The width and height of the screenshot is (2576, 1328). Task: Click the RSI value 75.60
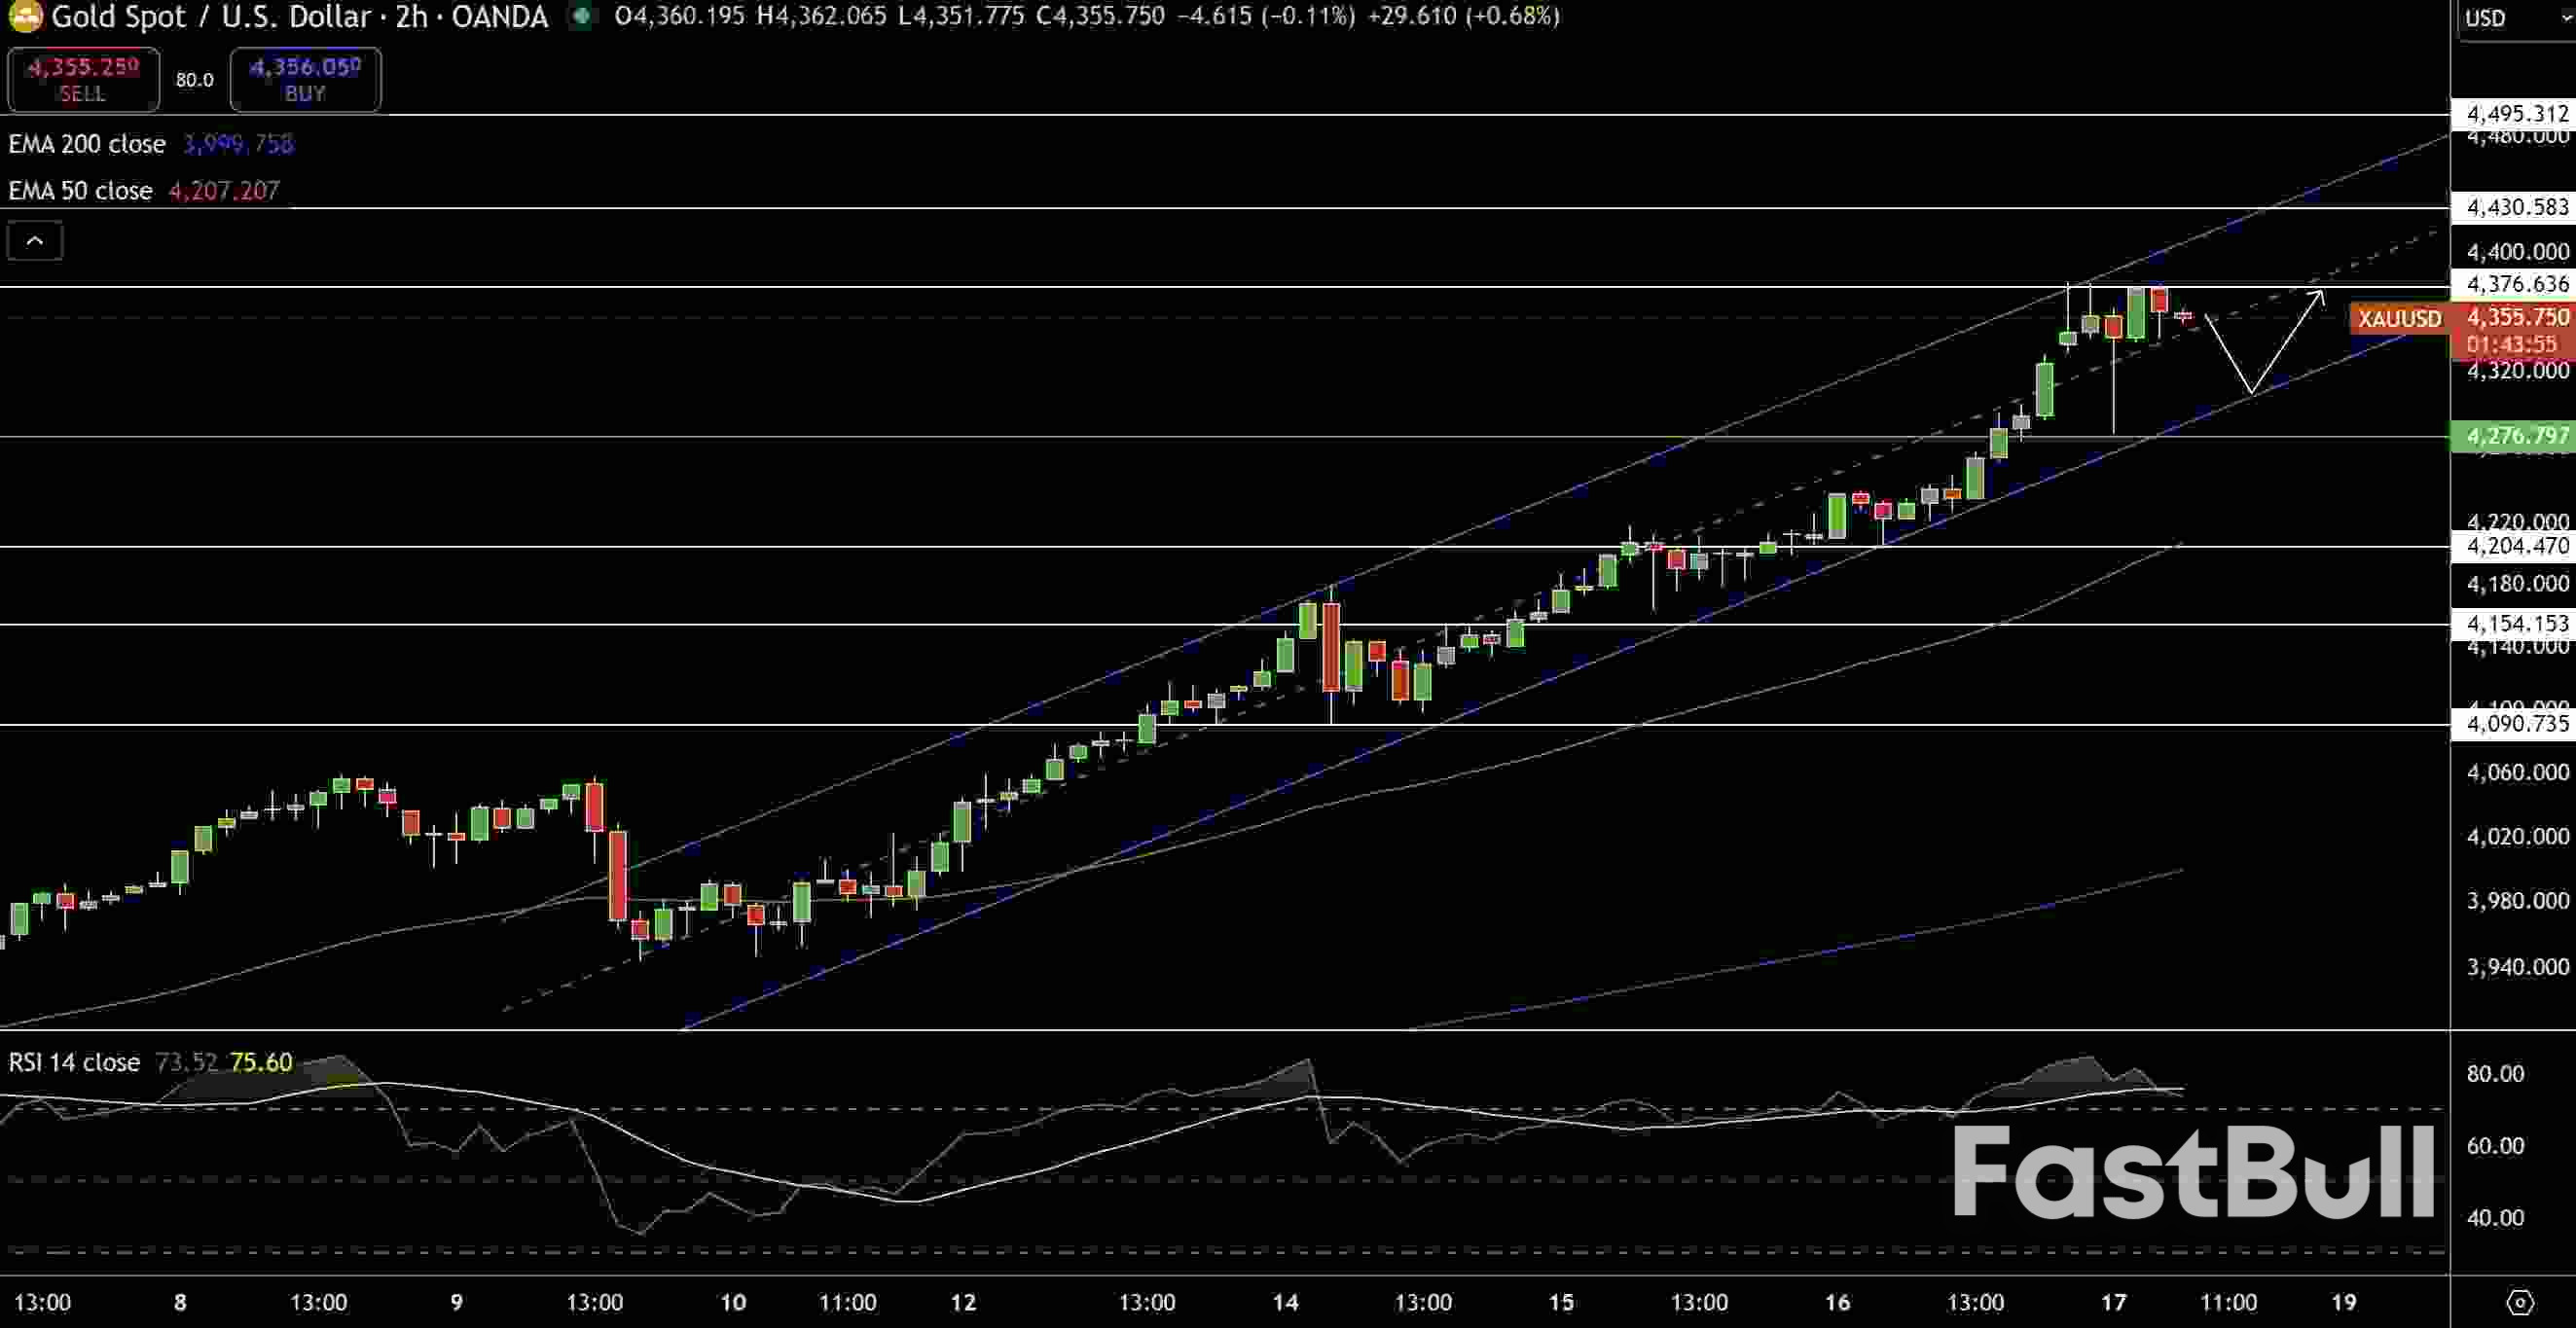(x=261, y=1062)
